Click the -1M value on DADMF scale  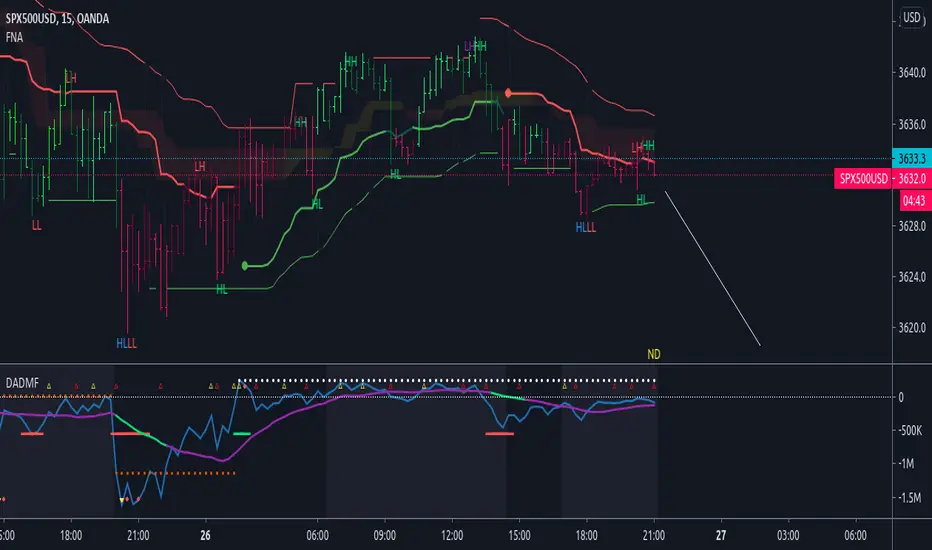pyautogui.click(x=906, y=463)
